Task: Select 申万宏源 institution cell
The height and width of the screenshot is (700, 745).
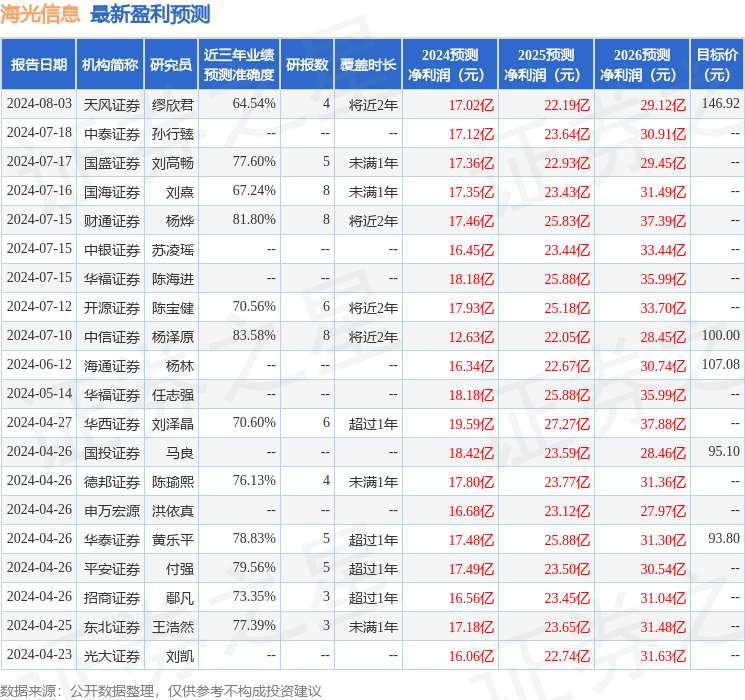Action: coord(112,511)
